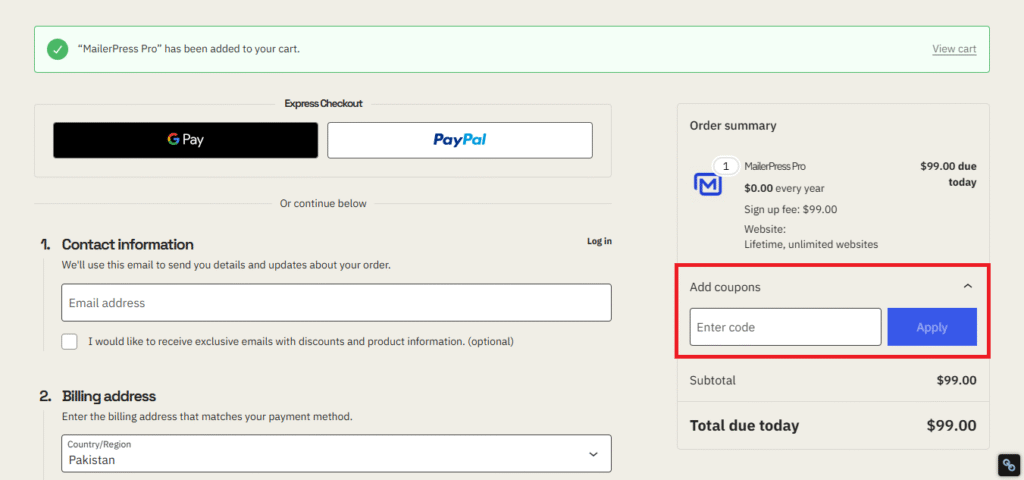Click the Log in link
The image size is (1024, 480).
pyautogui.click(x=599, y=241)
